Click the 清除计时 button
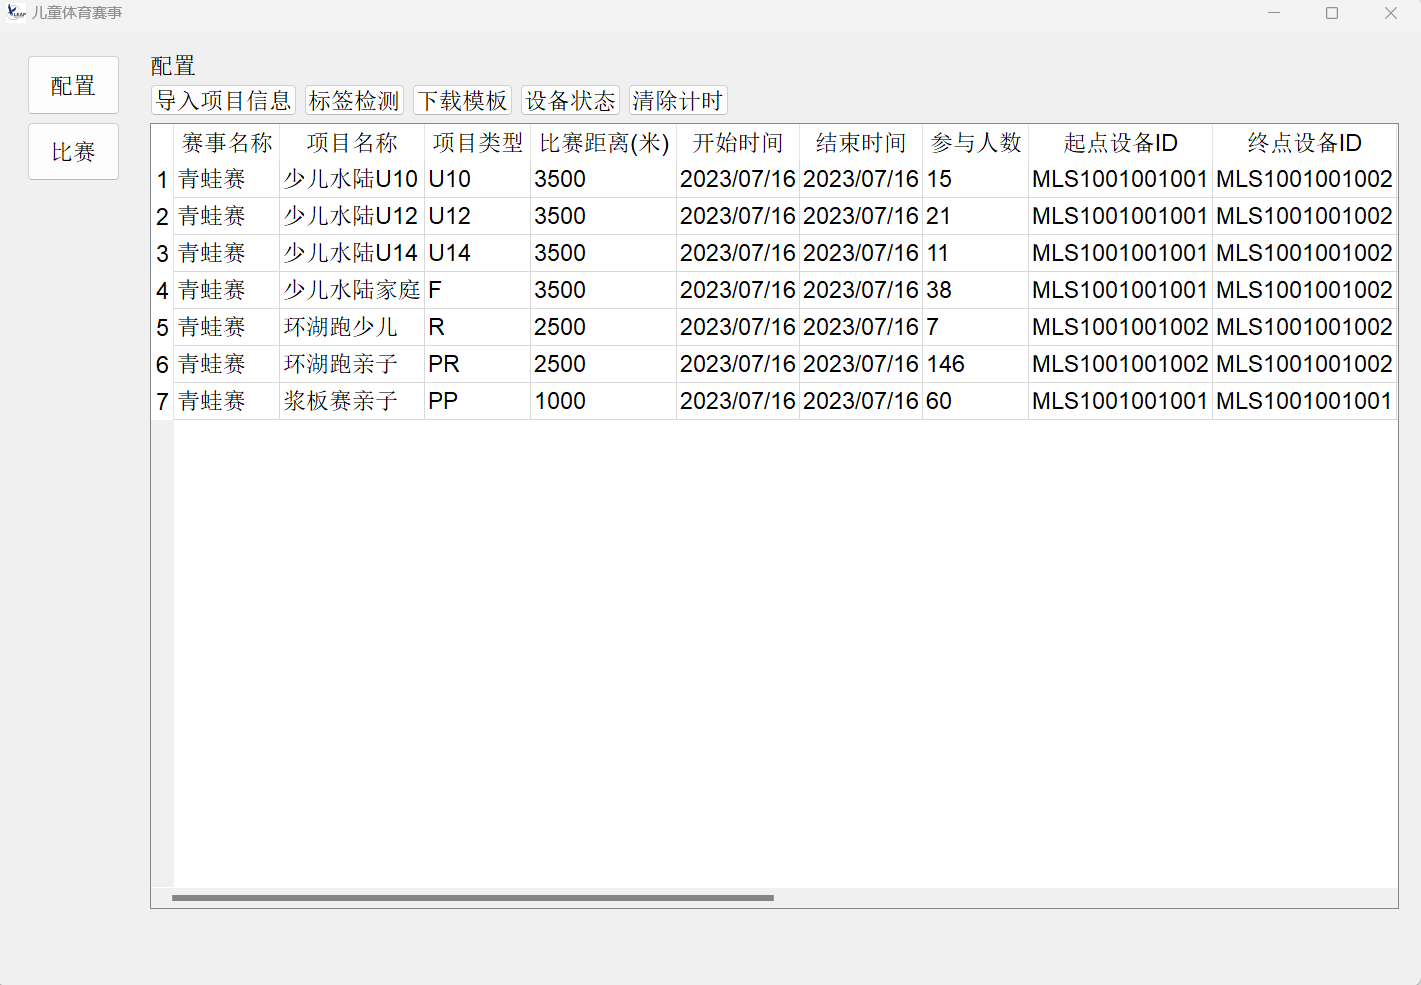Screen dimensions: 1421x985 678,100
